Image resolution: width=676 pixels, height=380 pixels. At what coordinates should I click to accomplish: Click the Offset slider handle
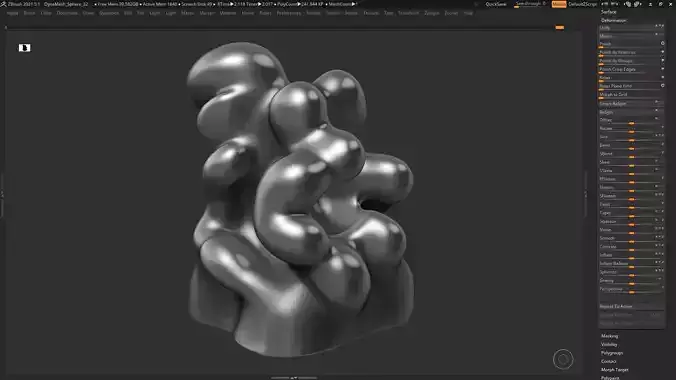point(631,123)
